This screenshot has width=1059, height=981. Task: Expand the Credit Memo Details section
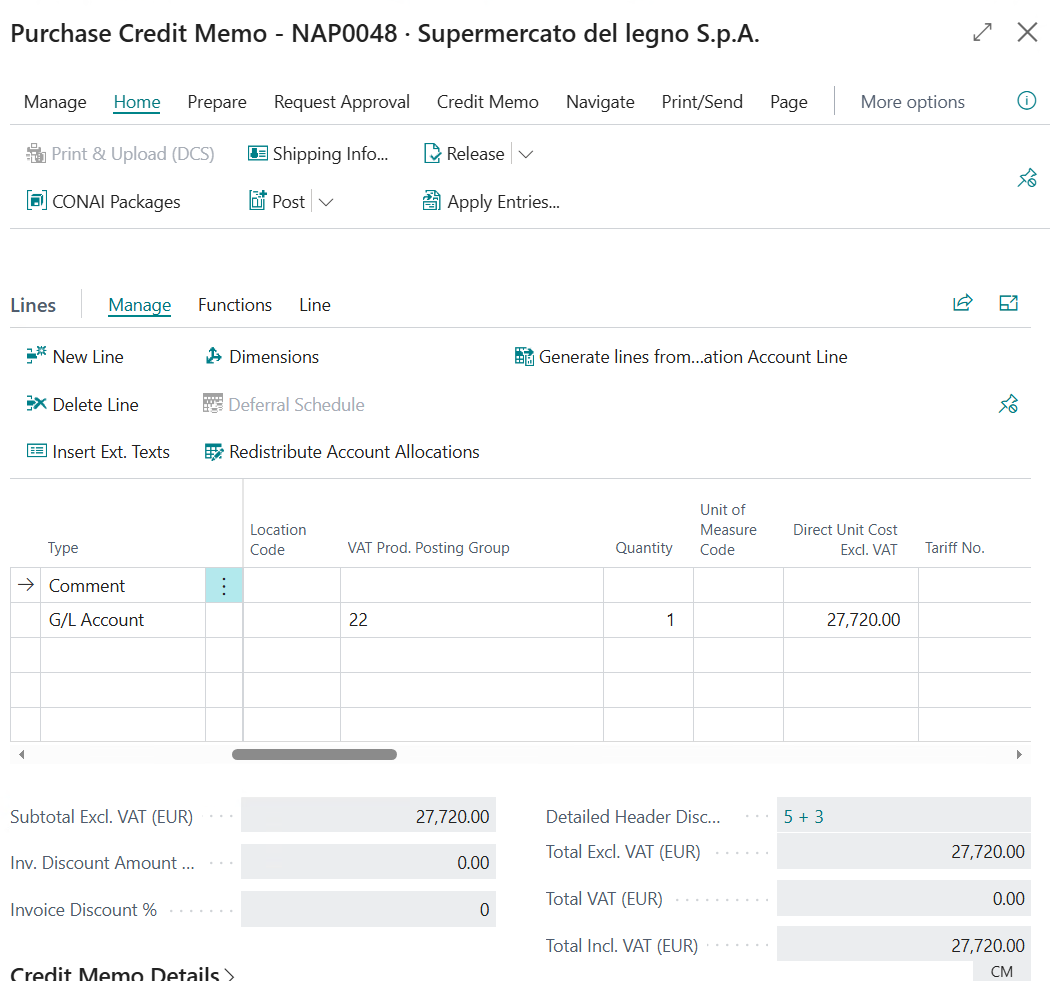pyautogui.click(x=122, y=974)
